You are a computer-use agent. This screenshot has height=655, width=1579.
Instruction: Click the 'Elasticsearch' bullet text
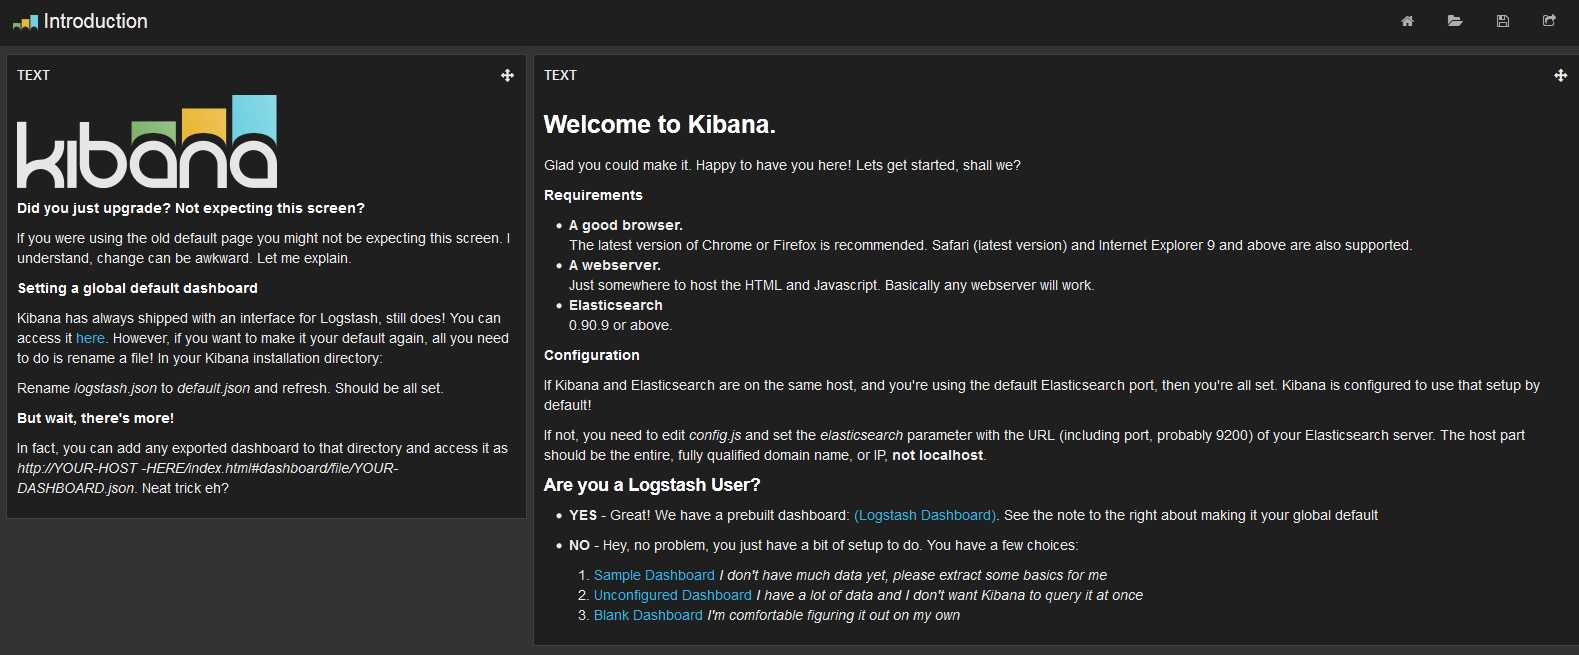click(x=616, y=305)
